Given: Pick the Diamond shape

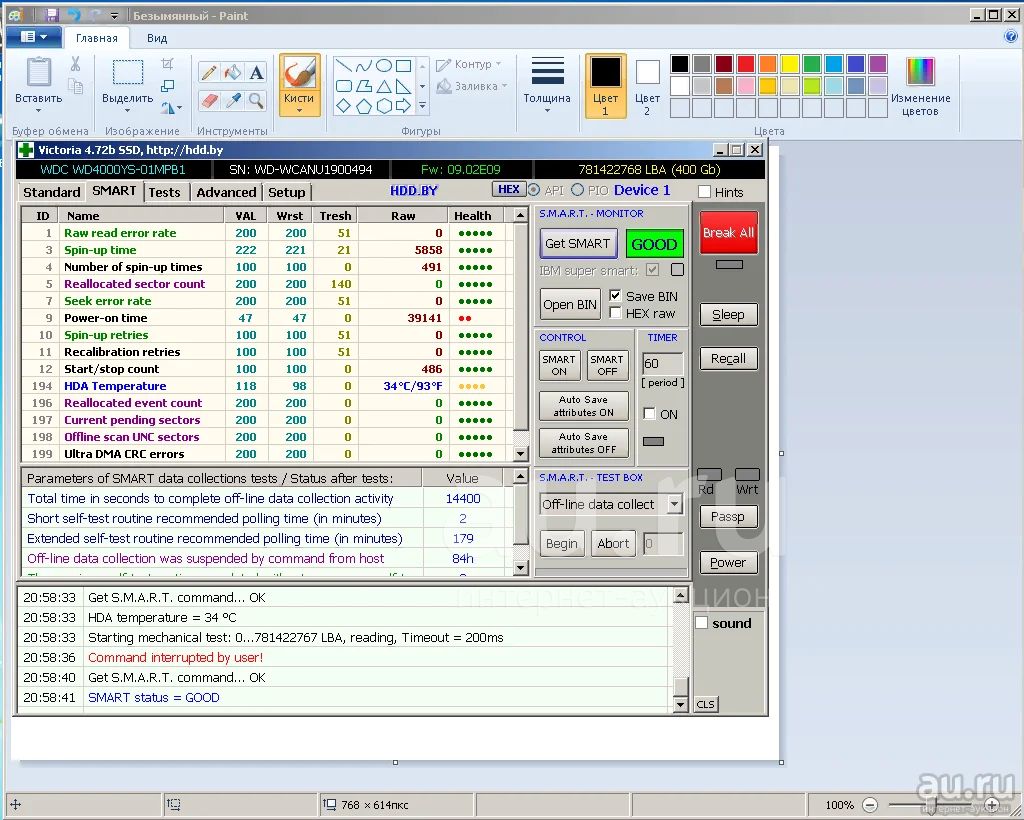Looking at the screenshot, I should 344,106.
